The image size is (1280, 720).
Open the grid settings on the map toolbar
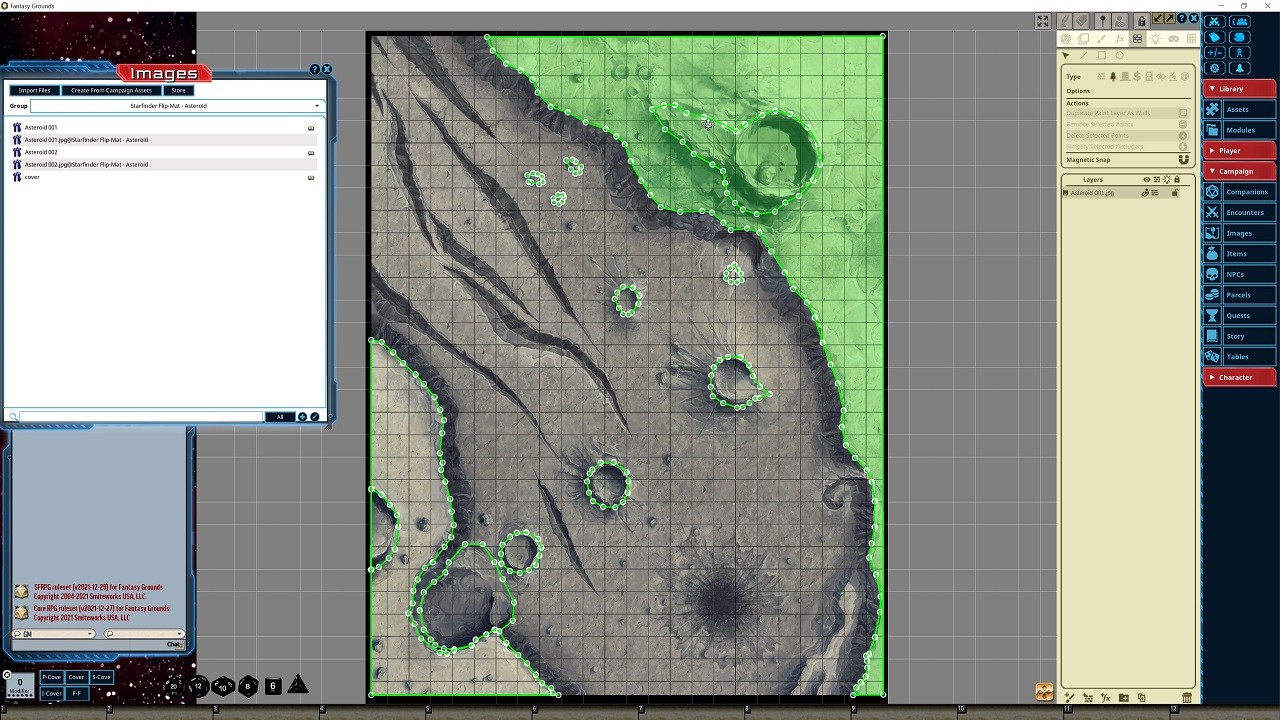click(1191, 38)
